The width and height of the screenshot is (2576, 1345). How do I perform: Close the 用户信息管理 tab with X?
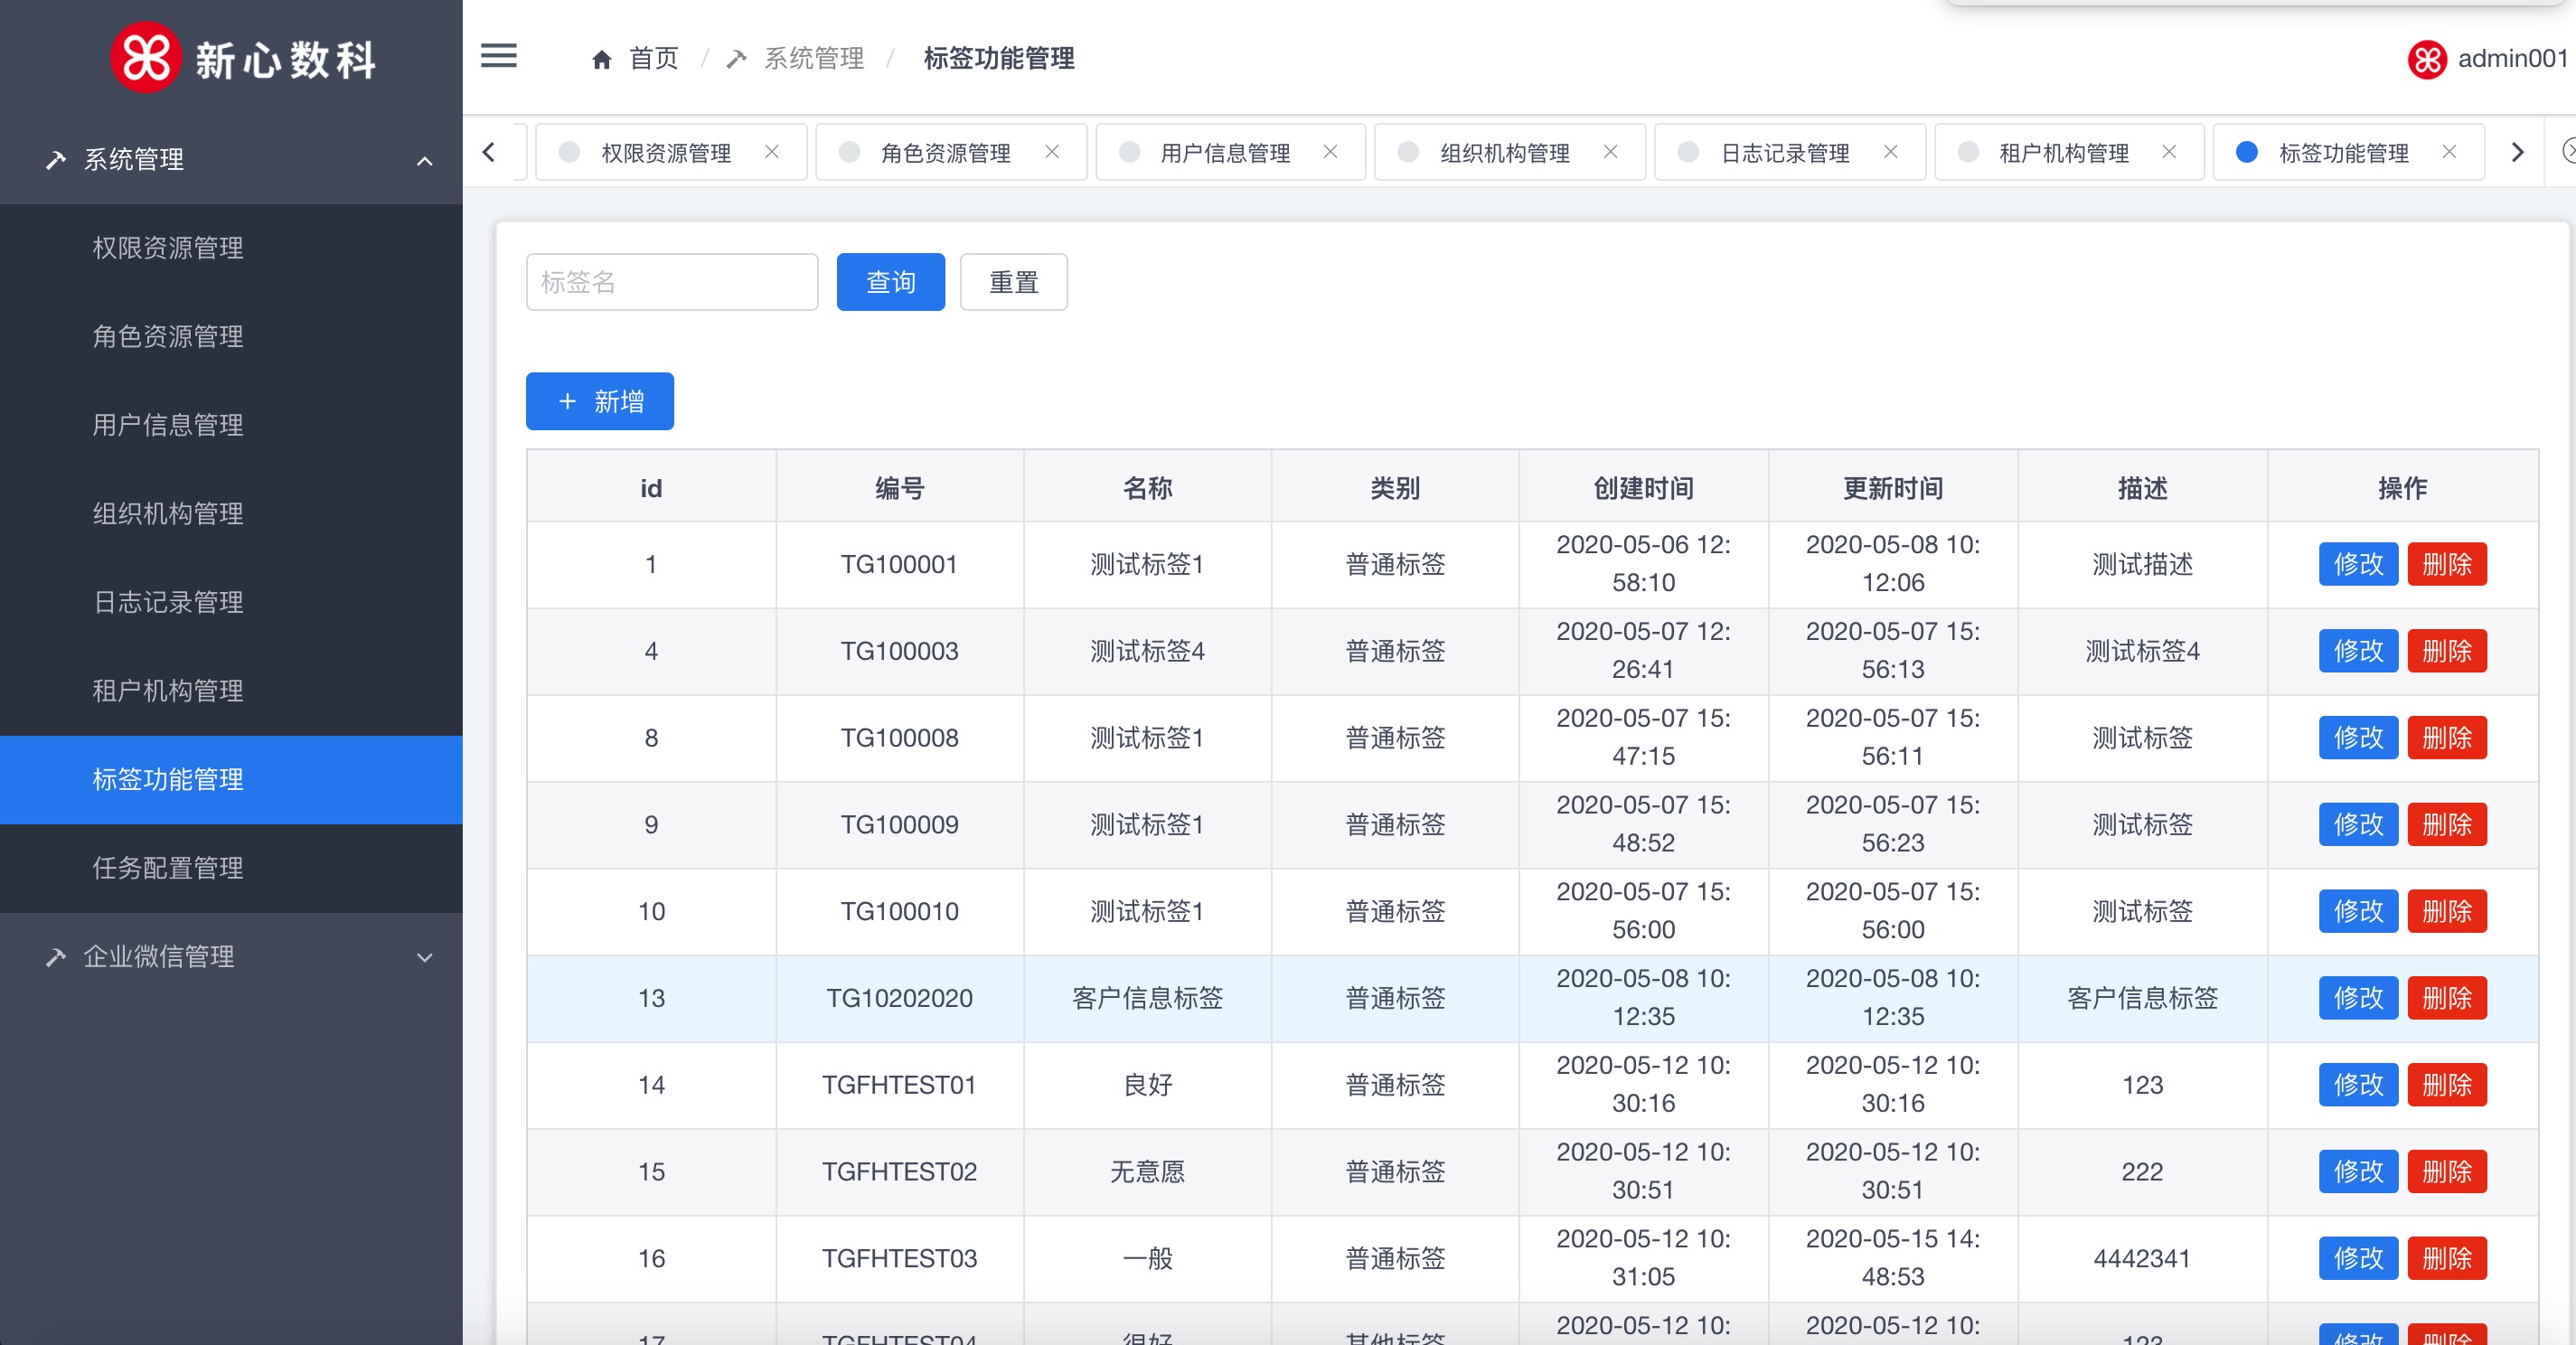coord(1330,152)
